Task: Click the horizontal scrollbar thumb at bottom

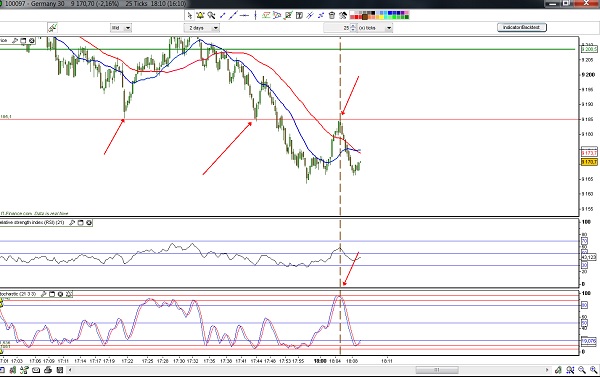Action: [x=437, y=370]
